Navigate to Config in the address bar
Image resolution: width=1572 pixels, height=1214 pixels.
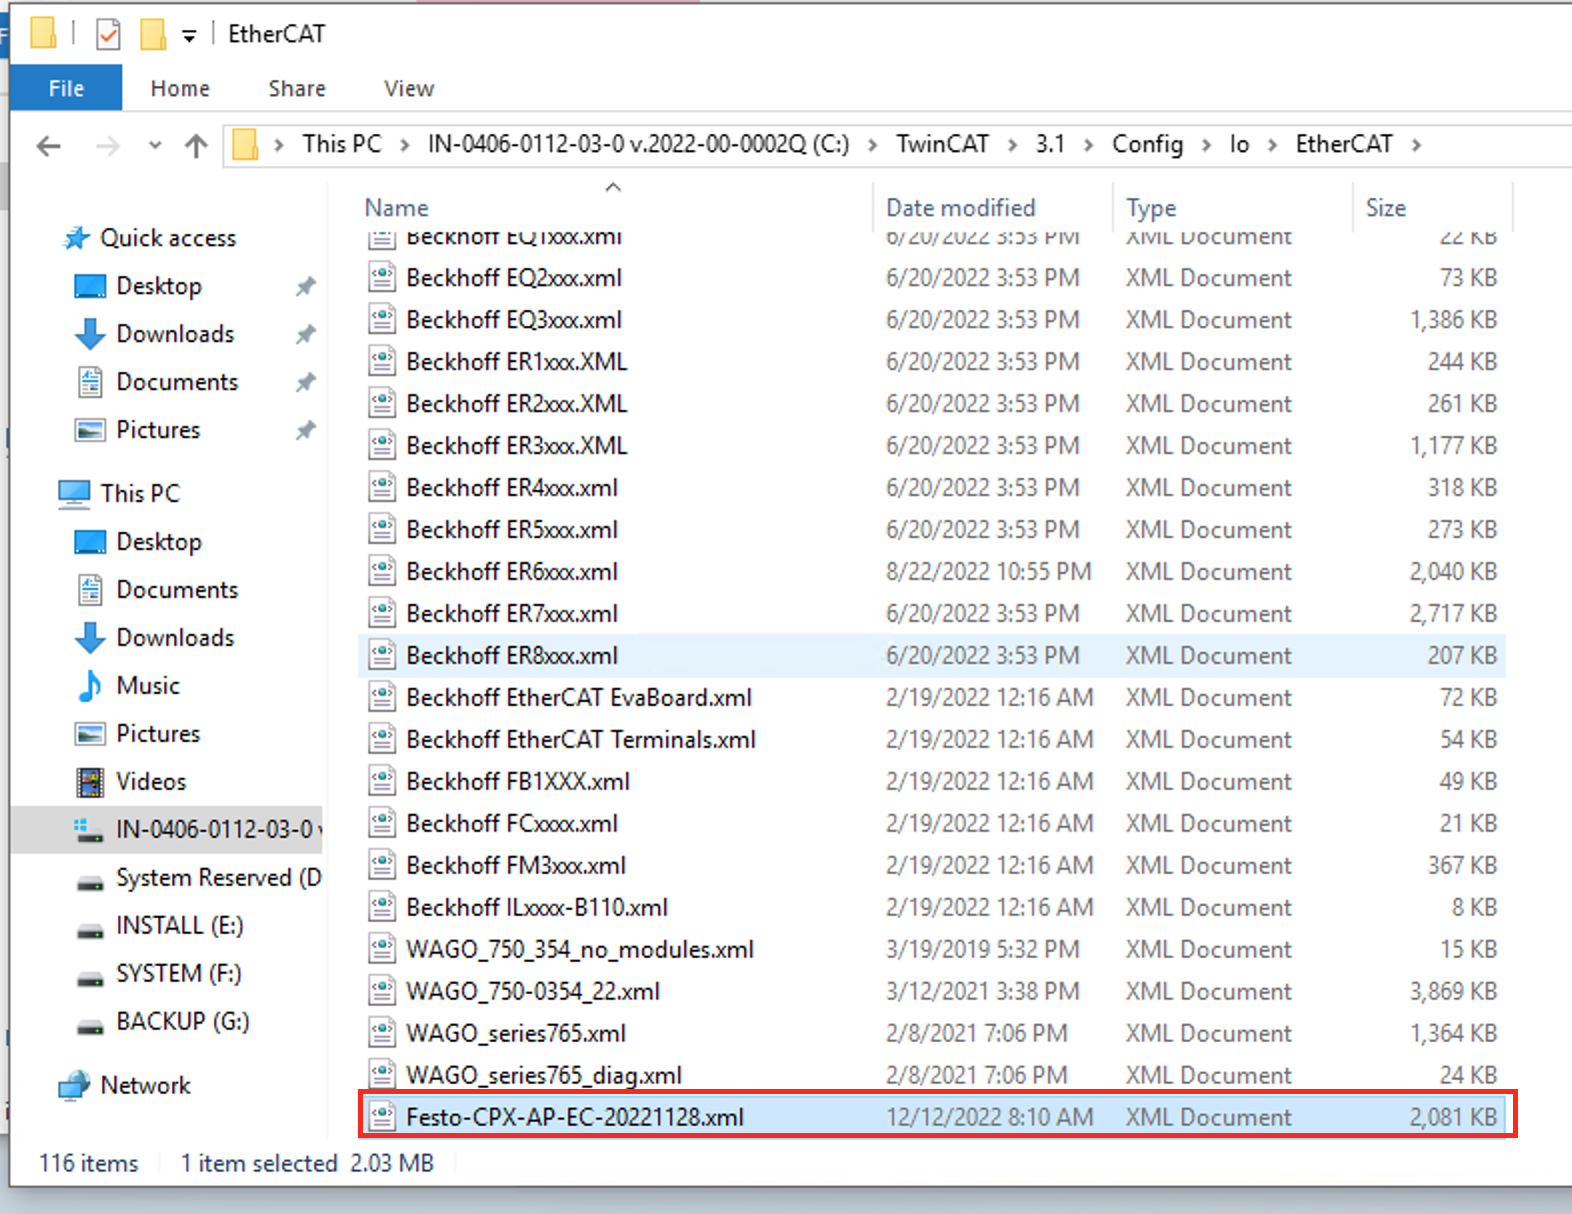1147,144
